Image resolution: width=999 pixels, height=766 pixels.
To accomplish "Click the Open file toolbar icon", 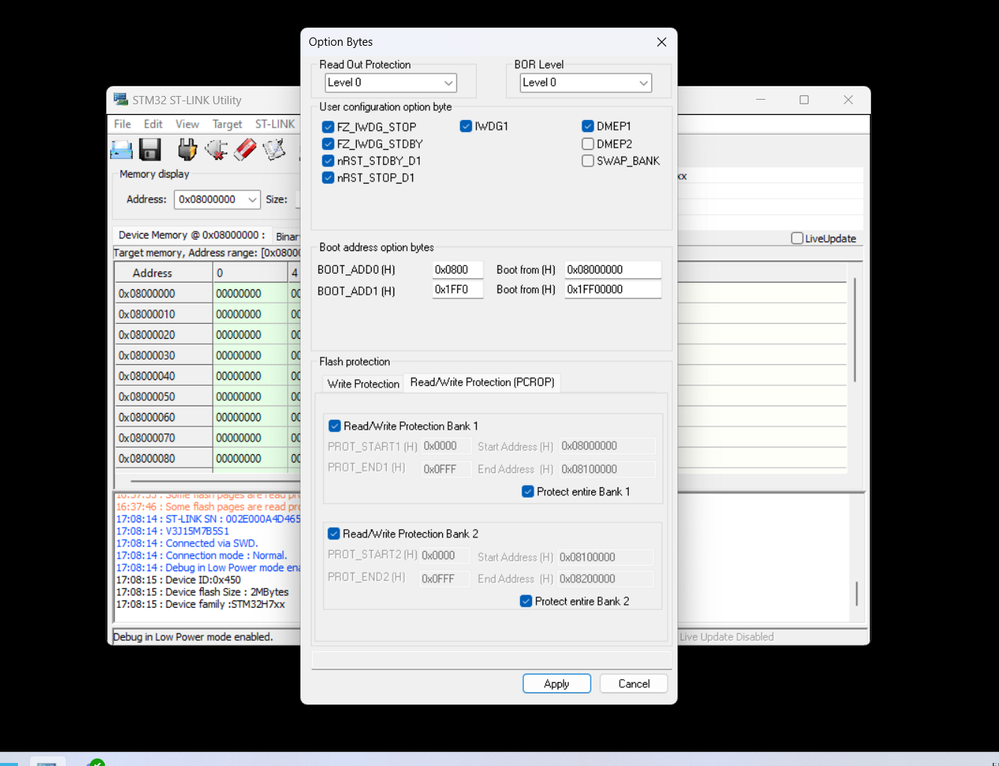I will pos(121,150).
